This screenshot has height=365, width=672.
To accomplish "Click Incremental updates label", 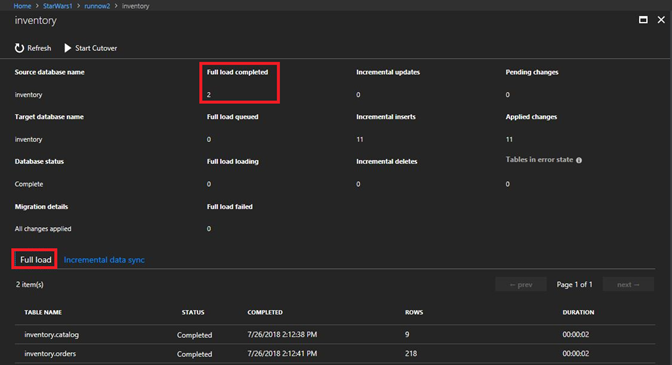I will pos(388,72).
